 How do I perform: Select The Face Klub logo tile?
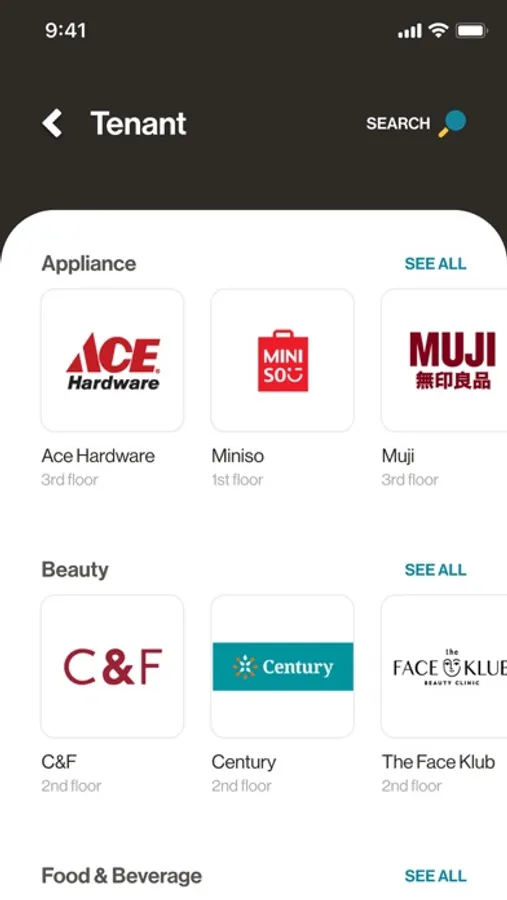point(444,666)
